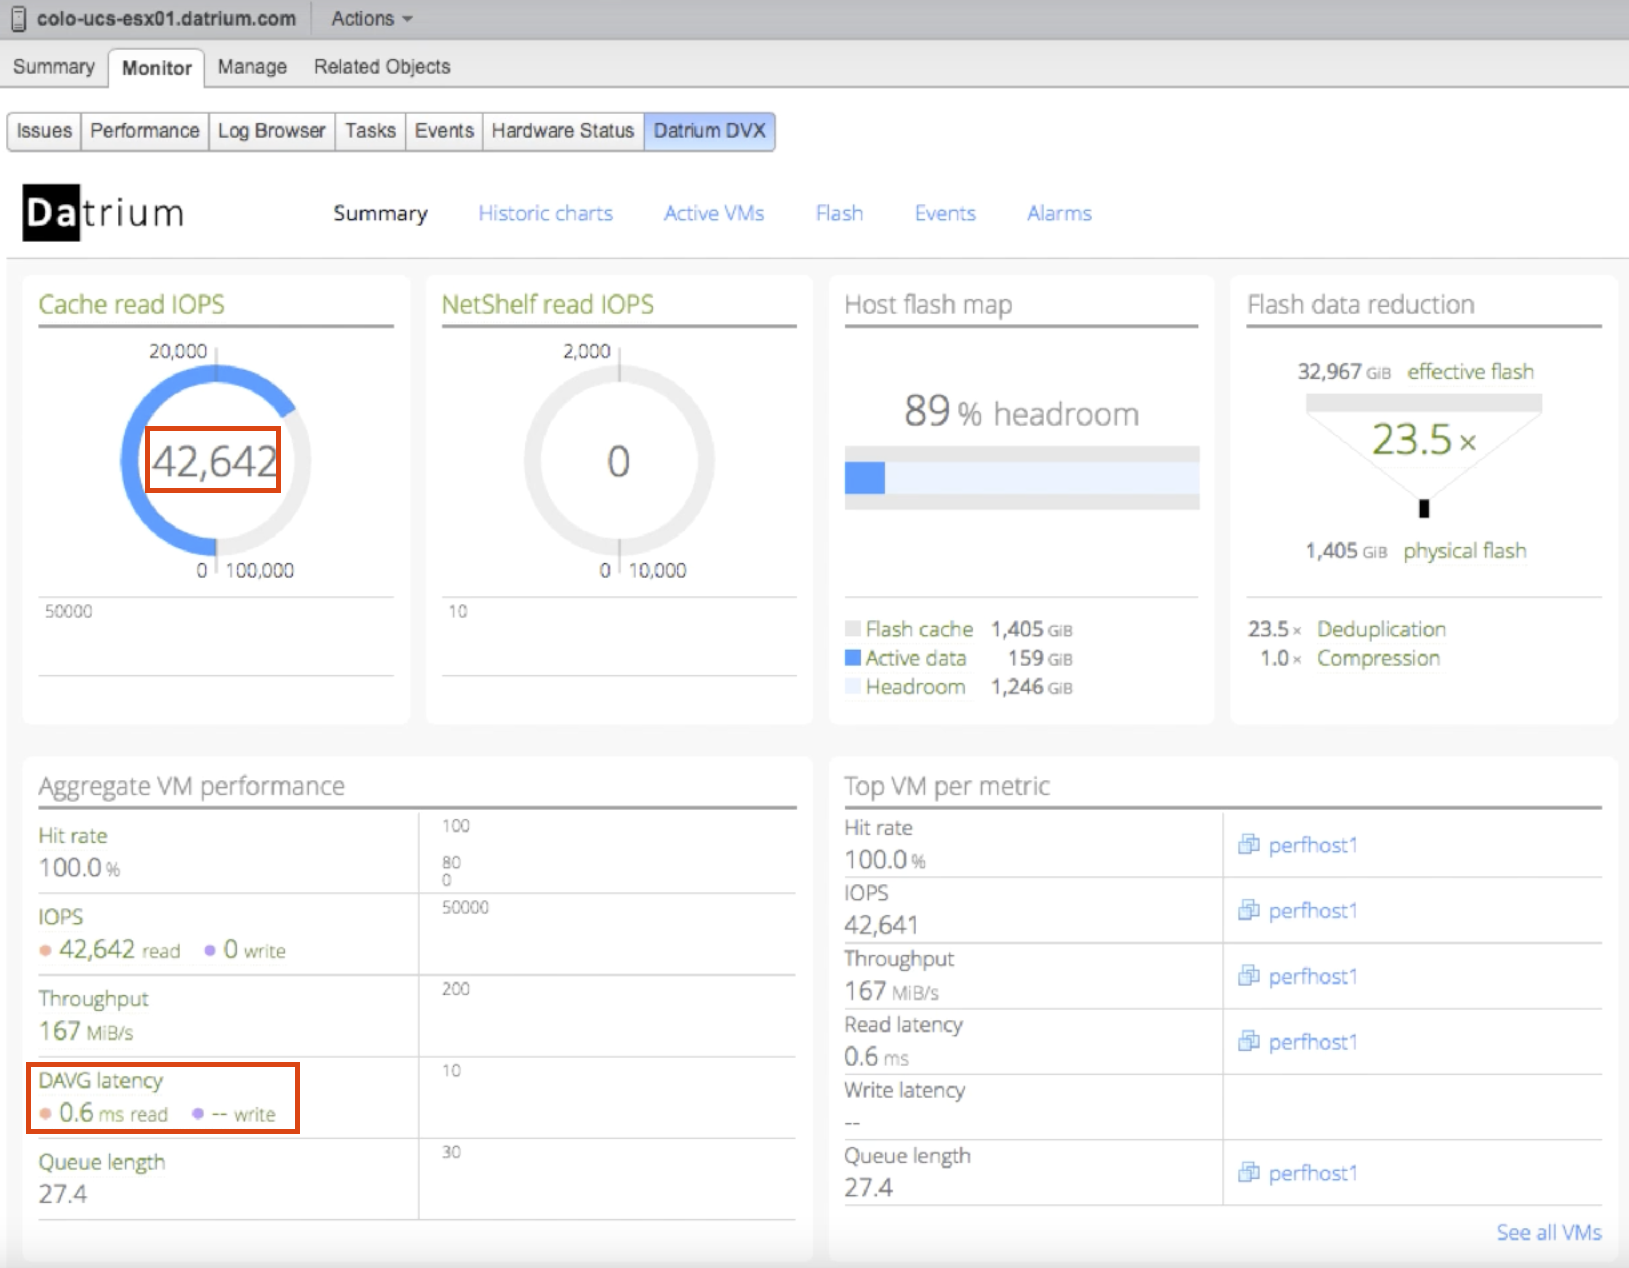
Task: Click the VM icon in the Throughput row
Action: pos(1248,976)
